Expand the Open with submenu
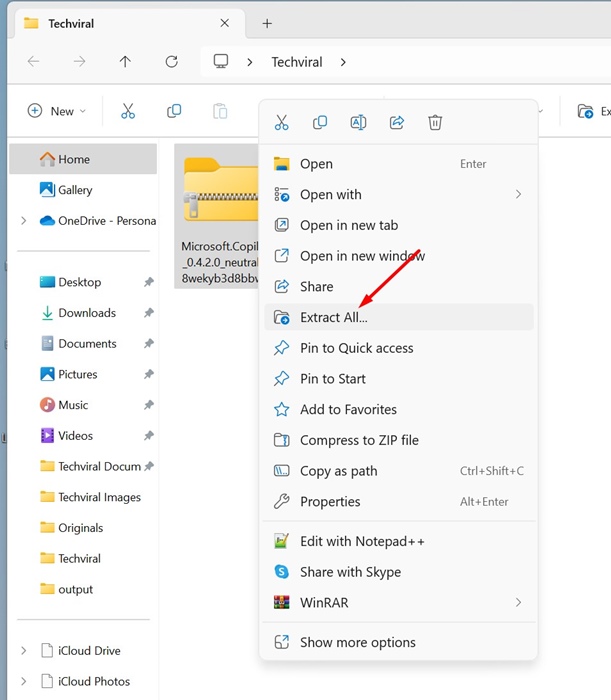This screenshot has width=611, height=700. (518, 195)
